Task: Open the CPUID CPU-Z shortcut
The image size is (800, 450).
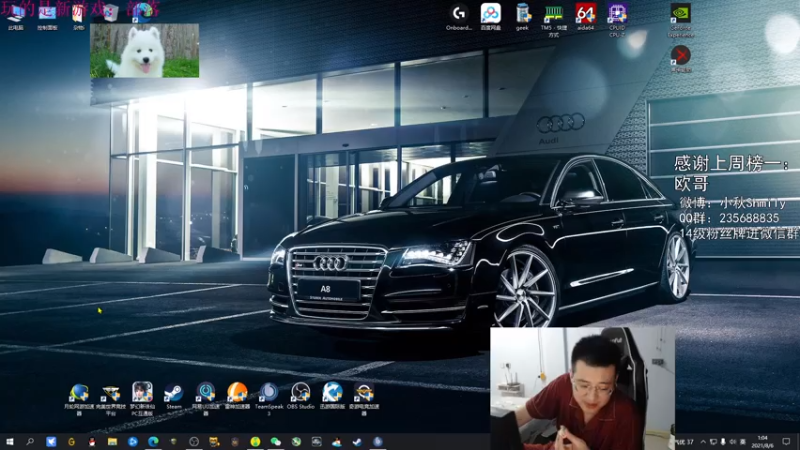Action: coord(617,20)
